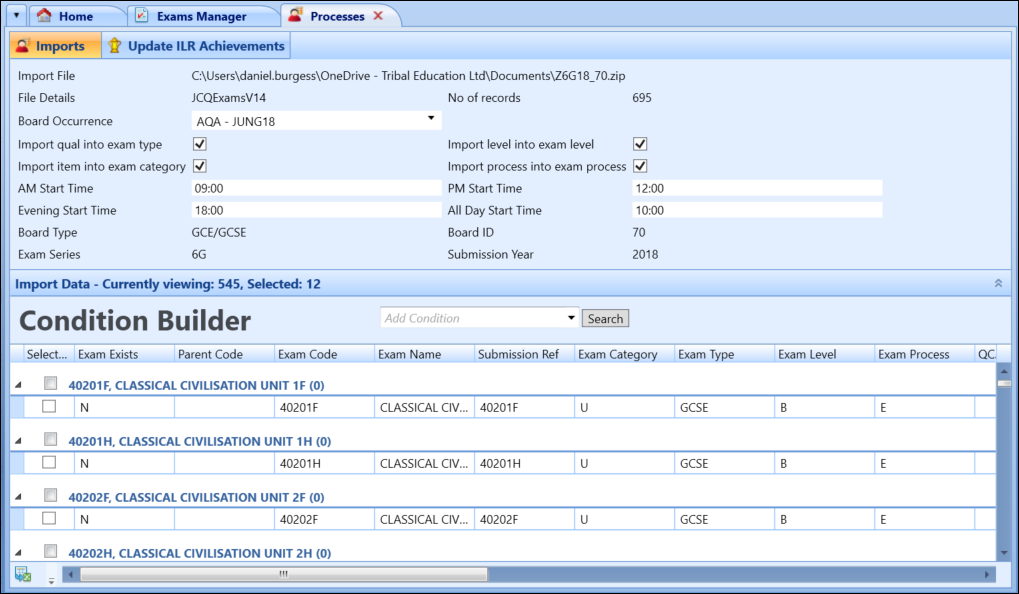Switch to the Home tab

coord(78,15)
